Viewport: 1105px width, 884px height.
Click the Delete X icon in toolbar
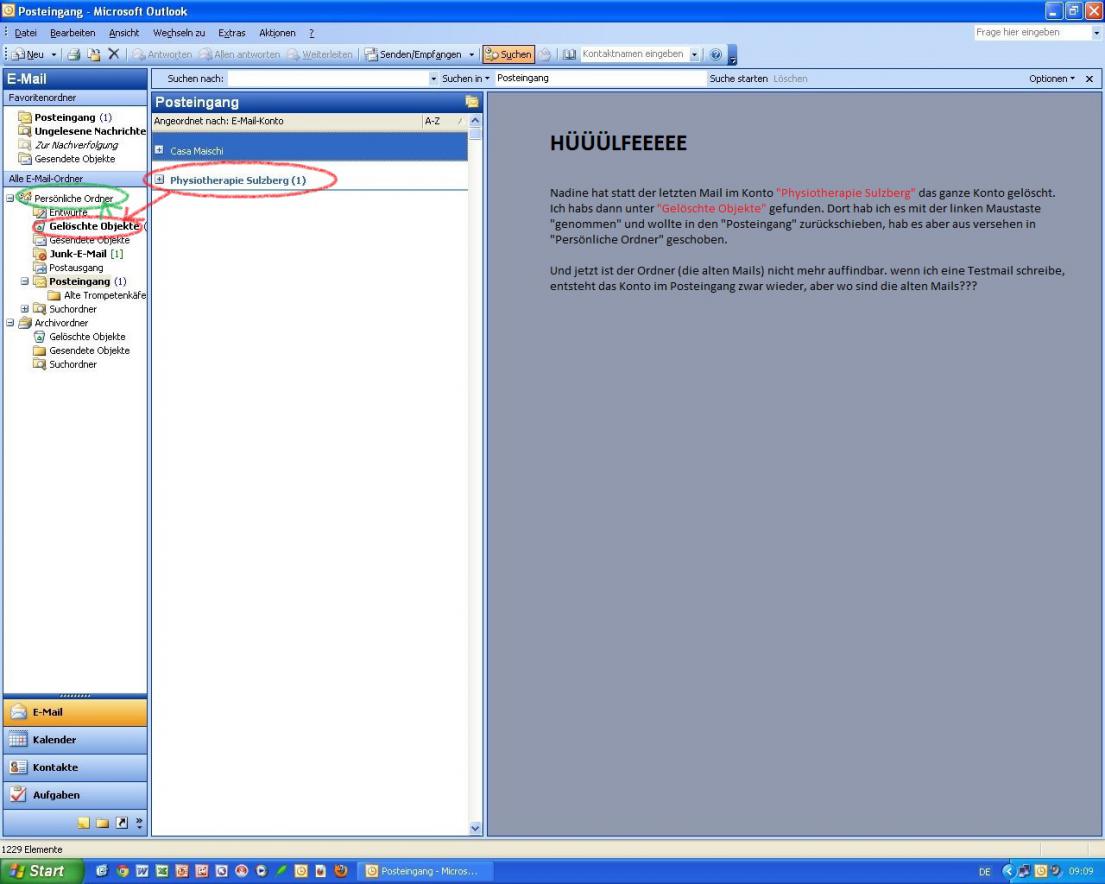tap(113, 54)
